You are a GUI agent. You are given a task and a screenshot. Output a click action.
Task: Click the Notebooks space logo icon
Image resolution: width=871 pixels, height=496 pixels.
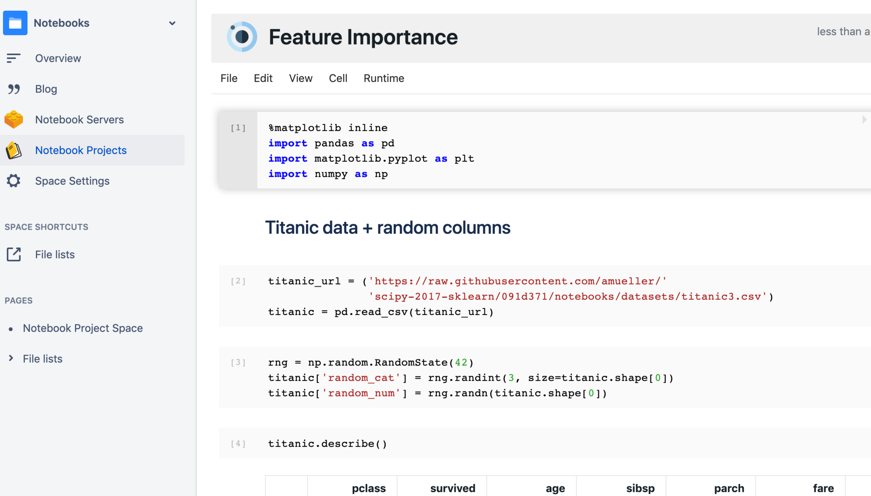[x=15, y=23]
